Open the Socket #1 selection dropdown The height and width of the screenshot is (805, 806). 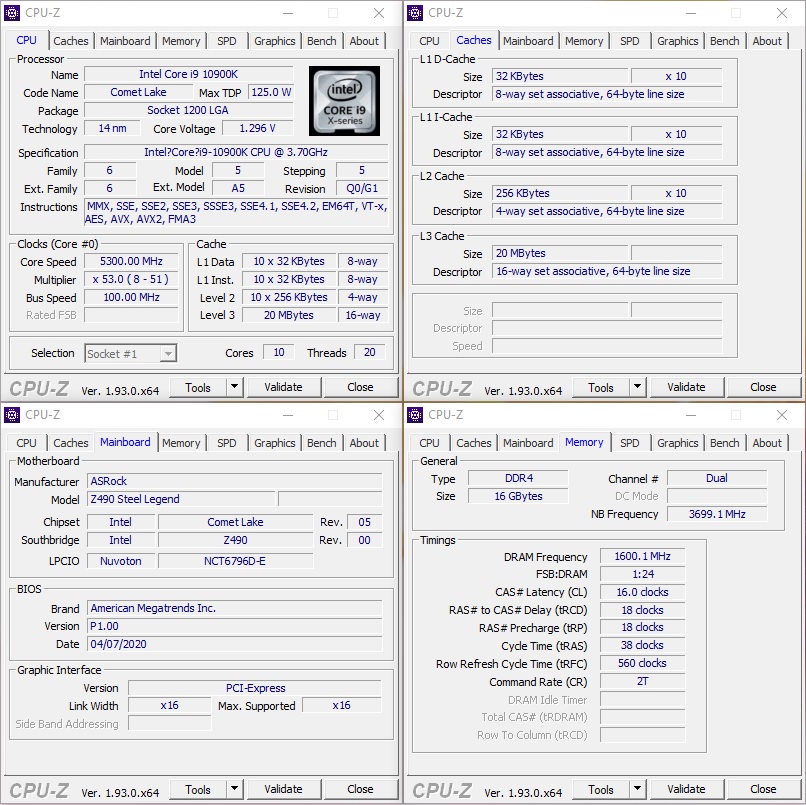tap(168, 353)
